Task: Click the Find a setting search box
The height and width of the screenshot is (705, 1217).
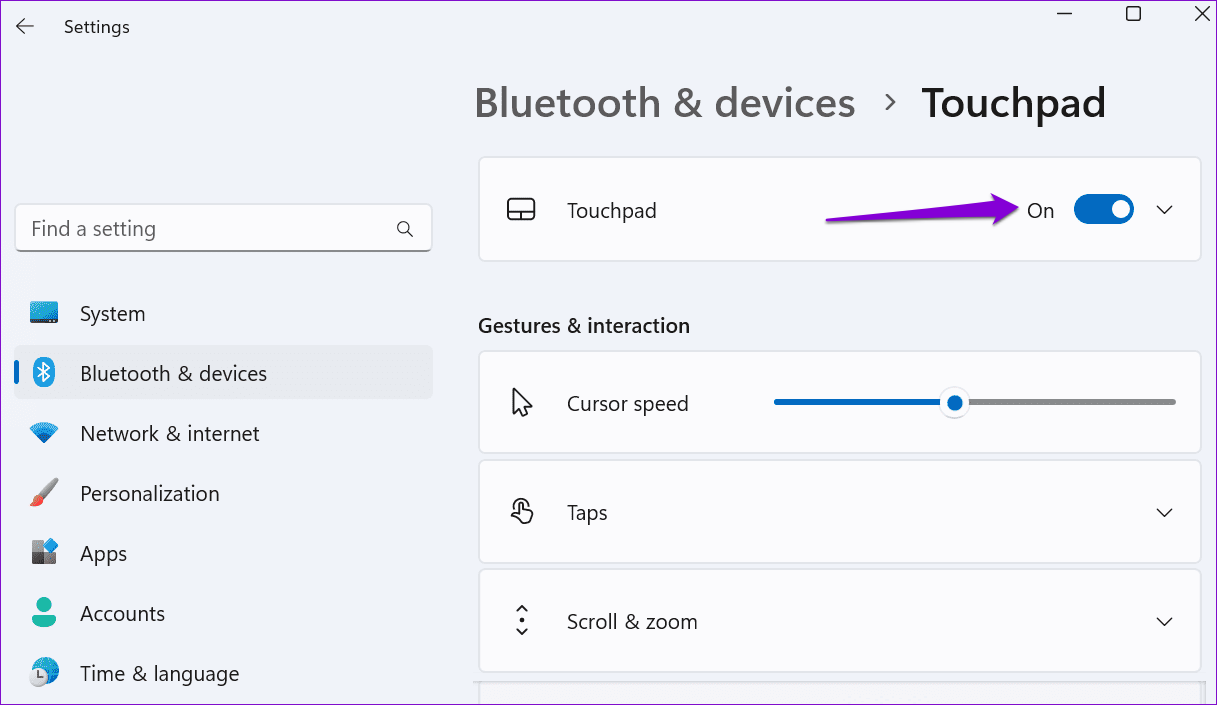Action: (210, 229)
